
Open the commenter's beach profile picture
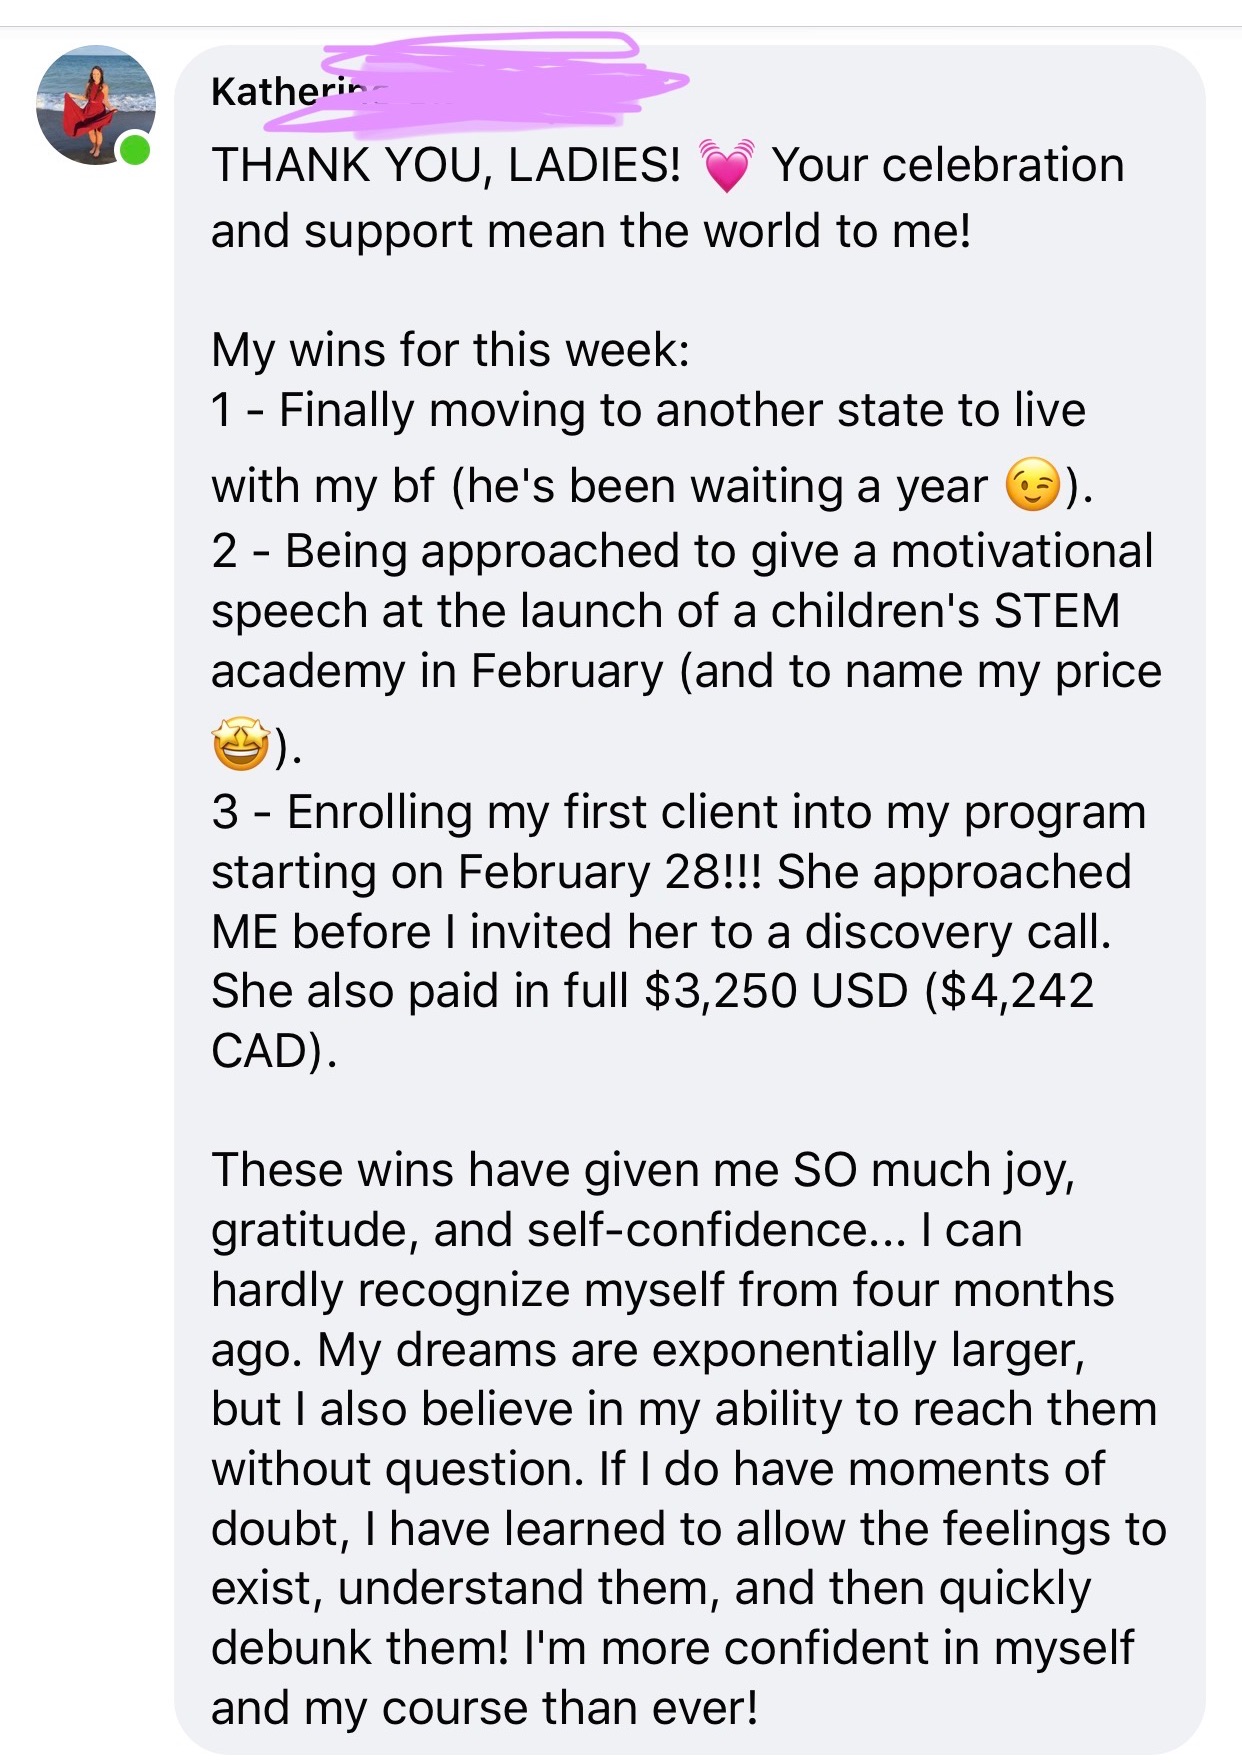95,104
